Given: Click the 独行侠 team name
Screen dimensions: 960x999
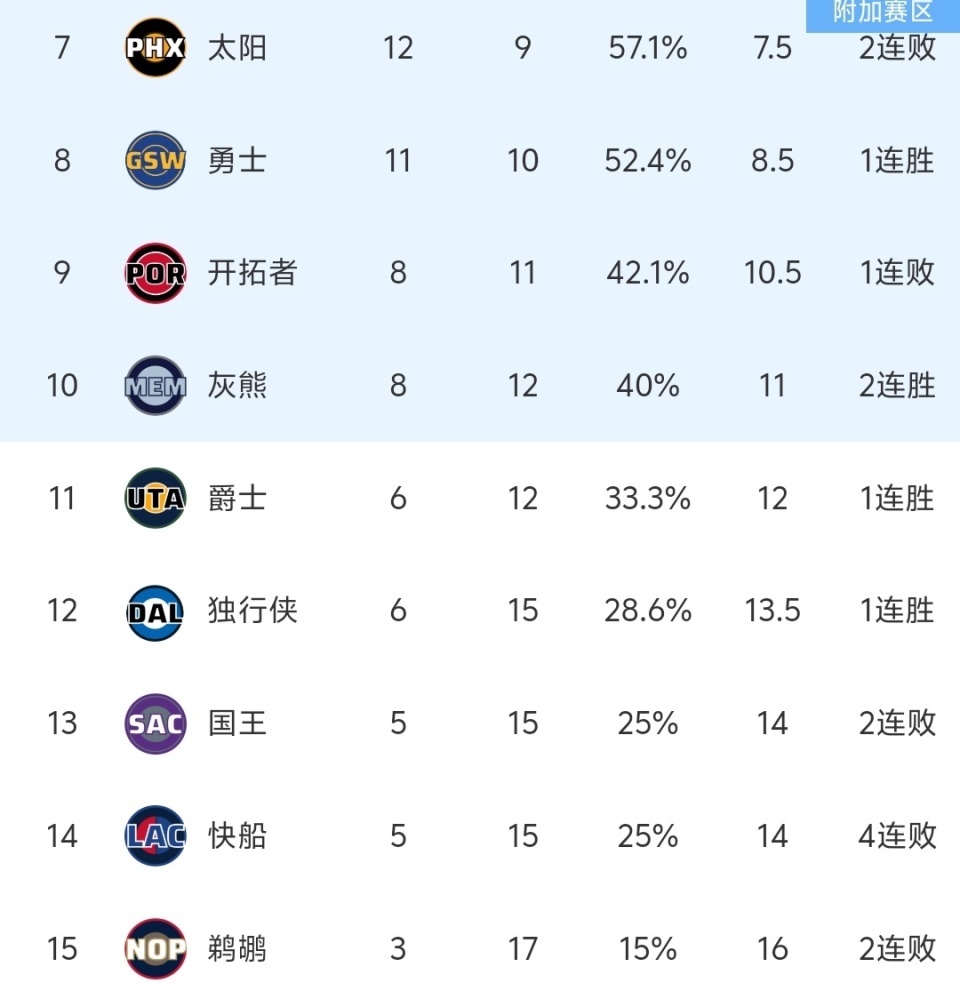Looking at the screenshot, I should 252,611.
